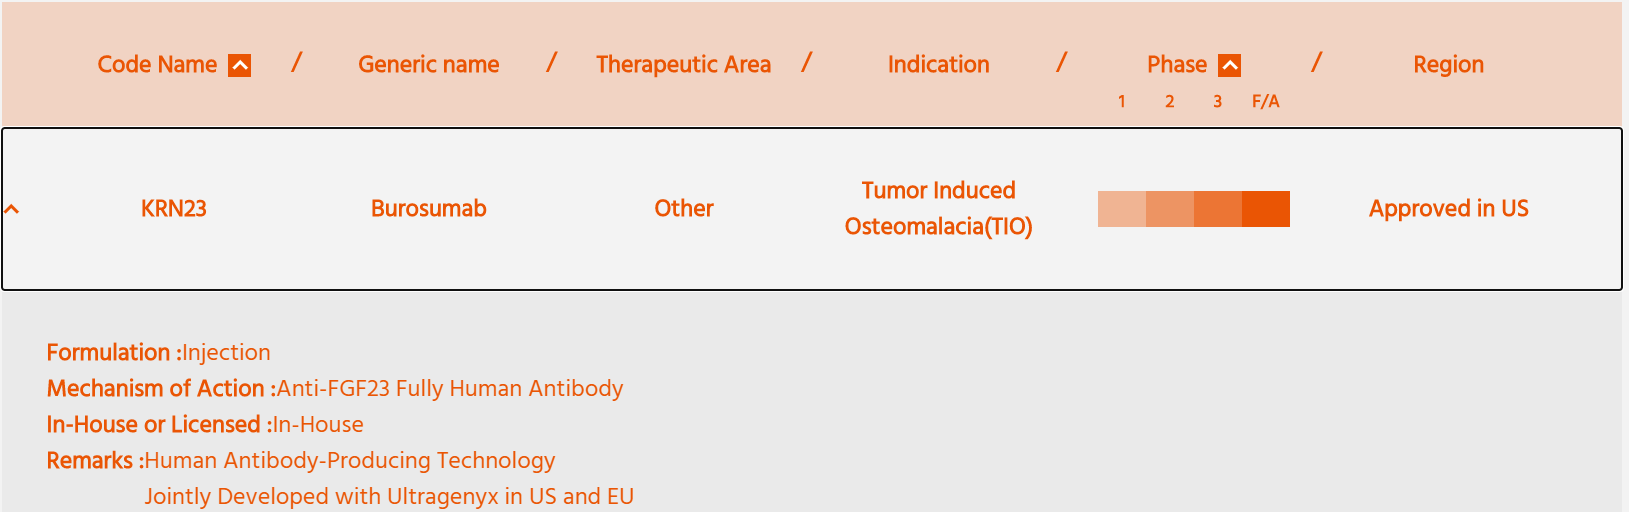Viewport: 1629px width, 512px height.
Task: Select the Therapeutic Area column header
Action: [x=684, y=65]
